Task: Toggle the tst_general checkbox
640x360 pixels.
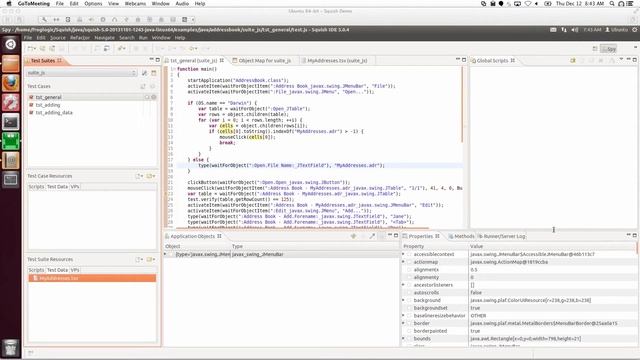Action: coord(31,97)
